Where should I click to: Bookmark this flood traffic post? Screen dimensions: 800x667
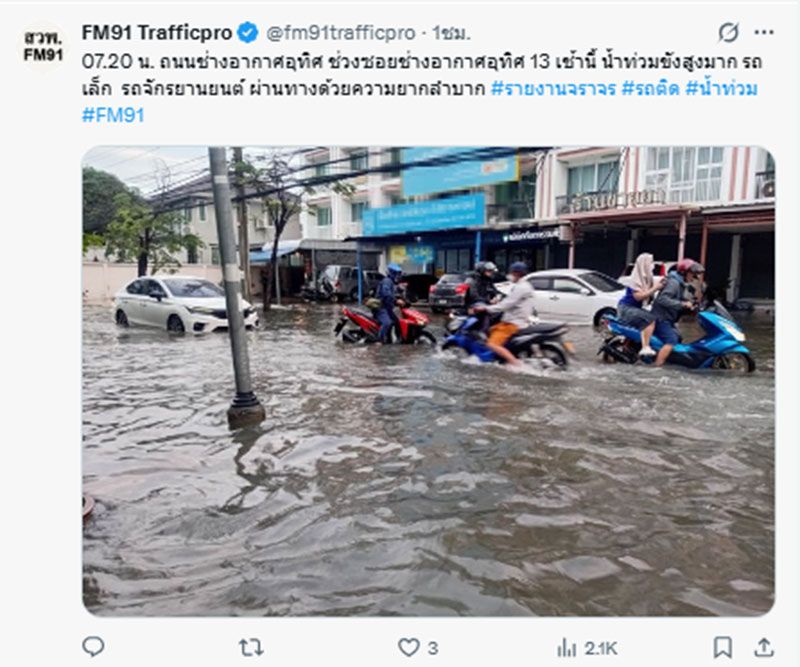coord(722,646)
